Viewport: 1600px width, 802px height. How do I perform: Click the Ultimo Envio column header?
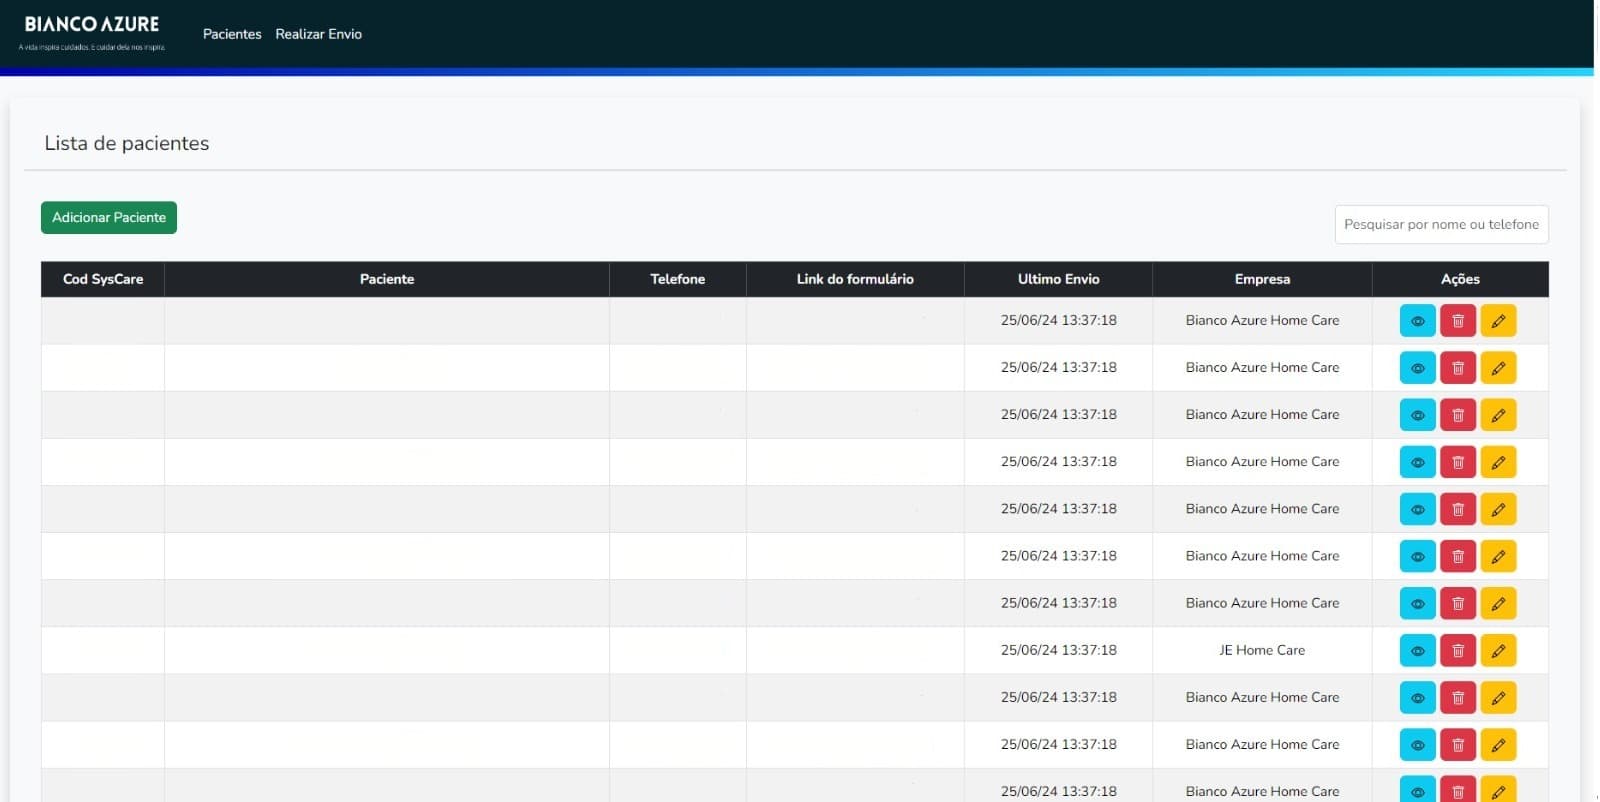(x=1058, y=279)
